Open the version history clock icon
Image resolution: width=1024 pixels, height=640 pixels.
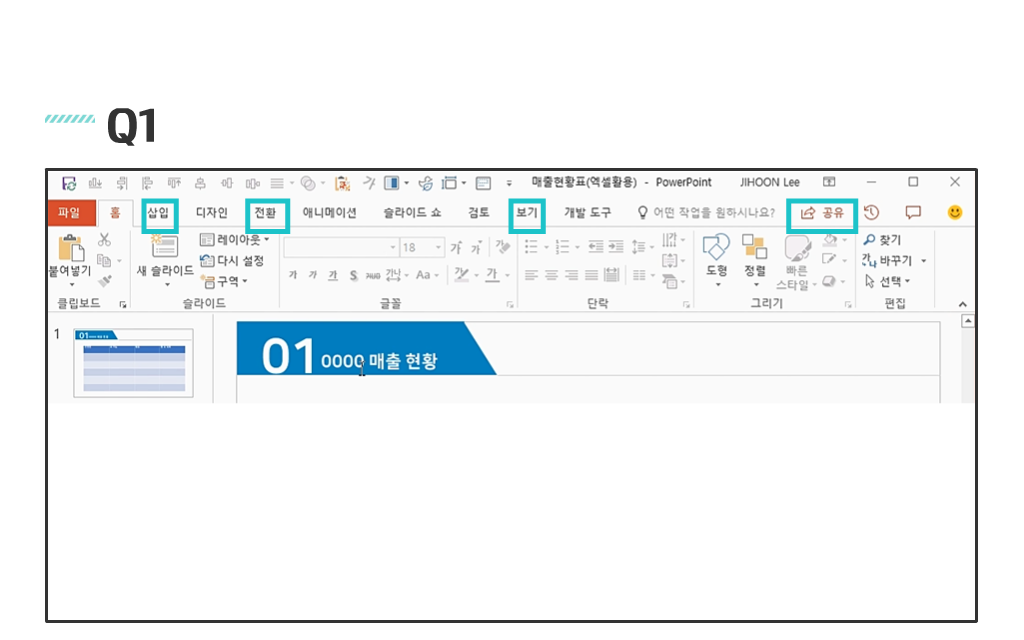pyautogui.click(x=871, y=212)
